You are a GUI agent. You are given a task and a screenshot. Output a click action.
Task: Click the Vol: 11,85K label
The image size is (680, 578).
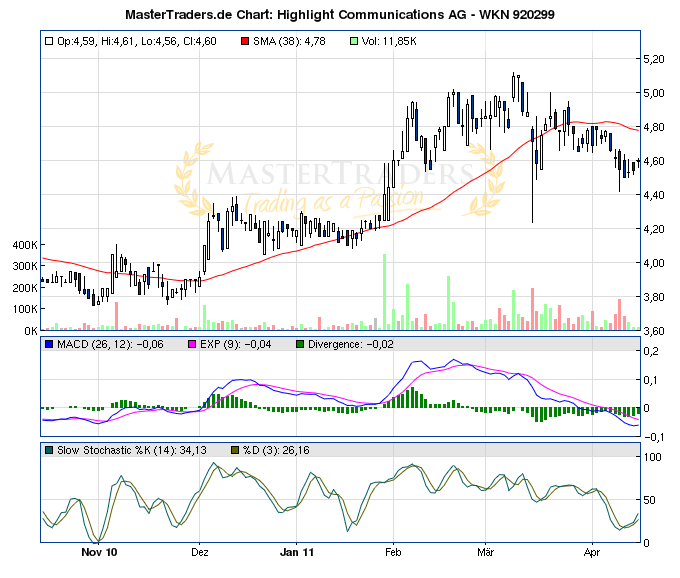click(x=389, y=42)
